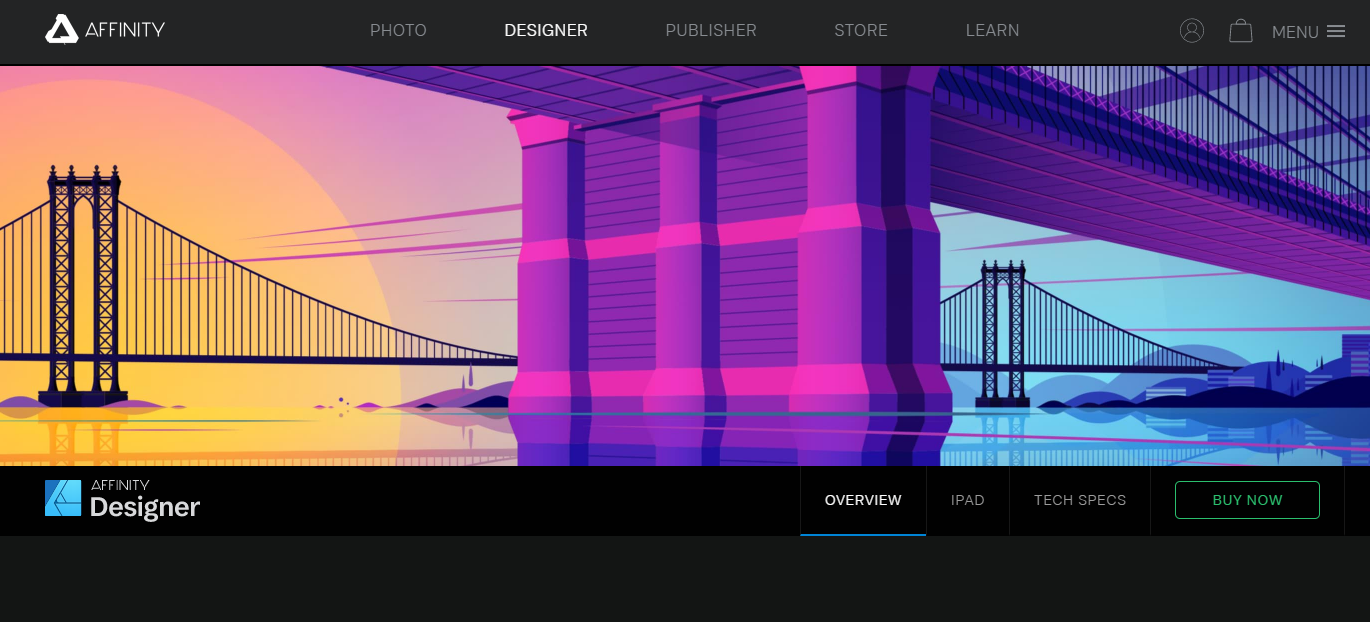Open the user account icon
The height and width of the screenshot is (622, 1370).
click(1192, 31)
